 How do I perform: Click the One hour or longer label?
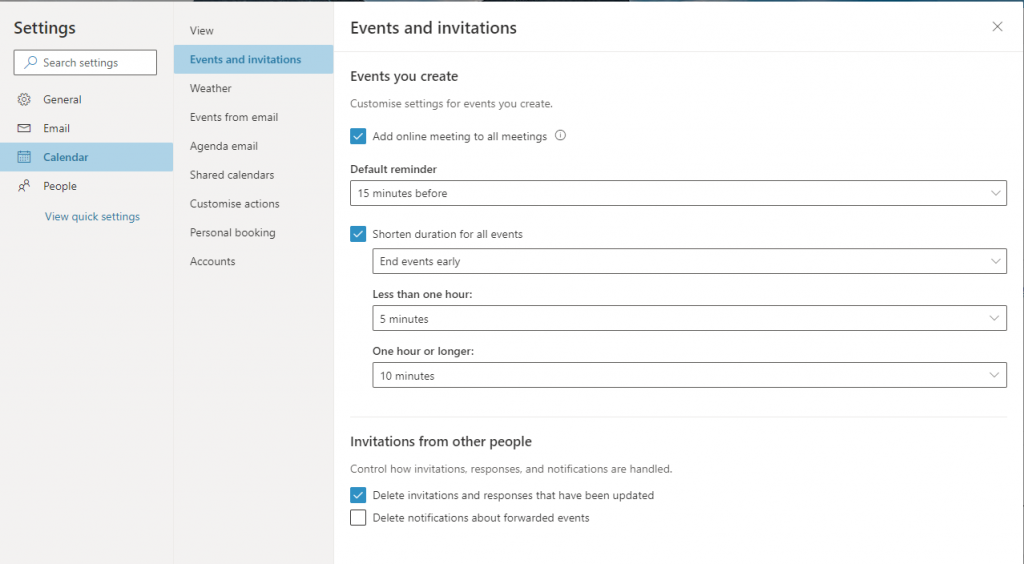tap(423, 351)
